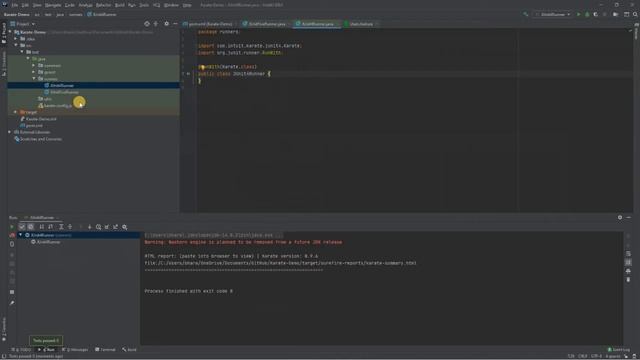Expand the second package under java

34,72
